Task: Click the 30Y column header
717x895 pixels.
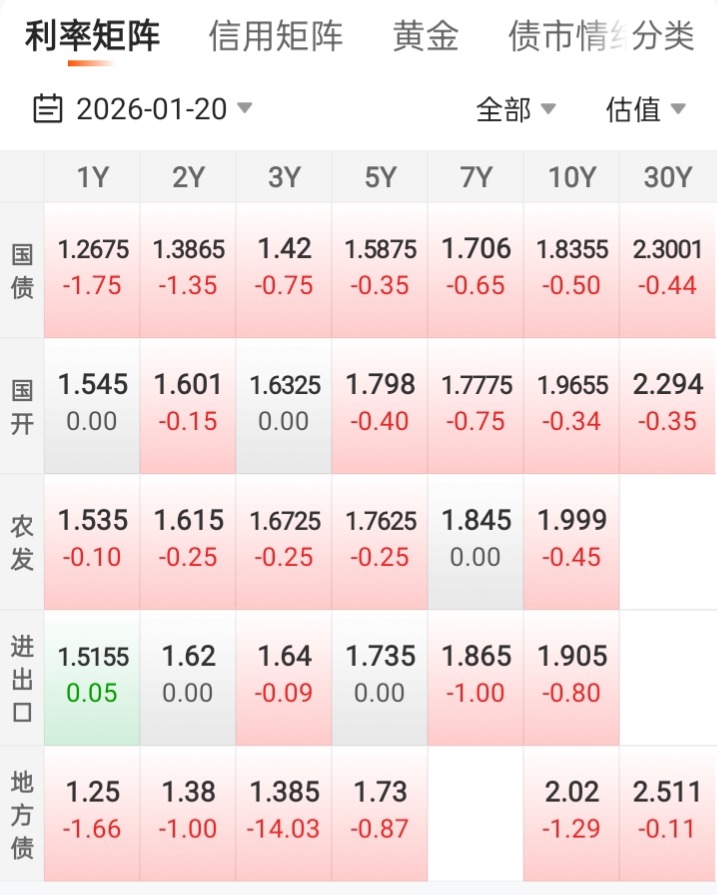Action: click(668, 178)
